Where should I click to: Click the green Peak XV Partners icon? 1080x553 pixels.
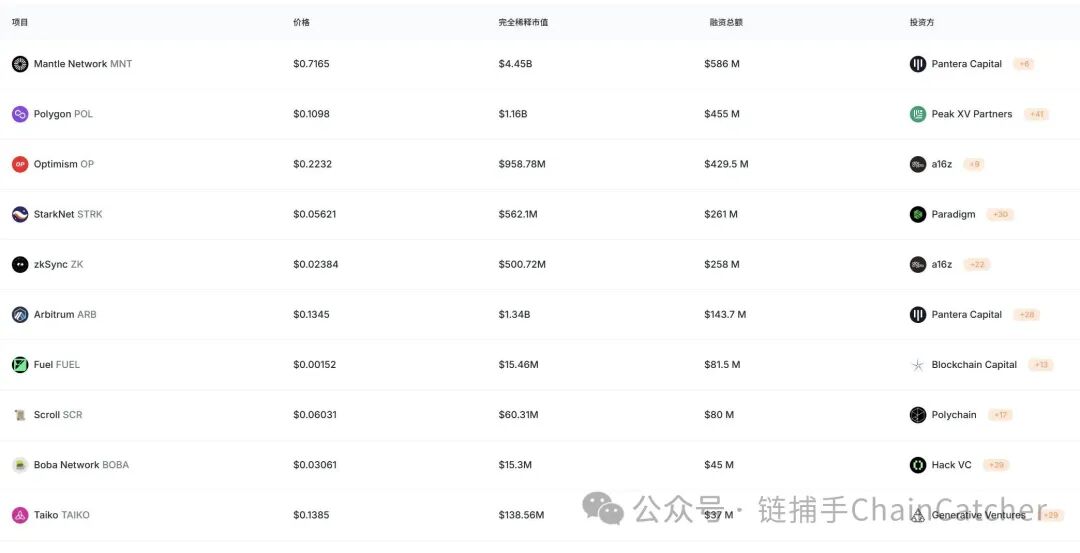click(x=917, y=114)
